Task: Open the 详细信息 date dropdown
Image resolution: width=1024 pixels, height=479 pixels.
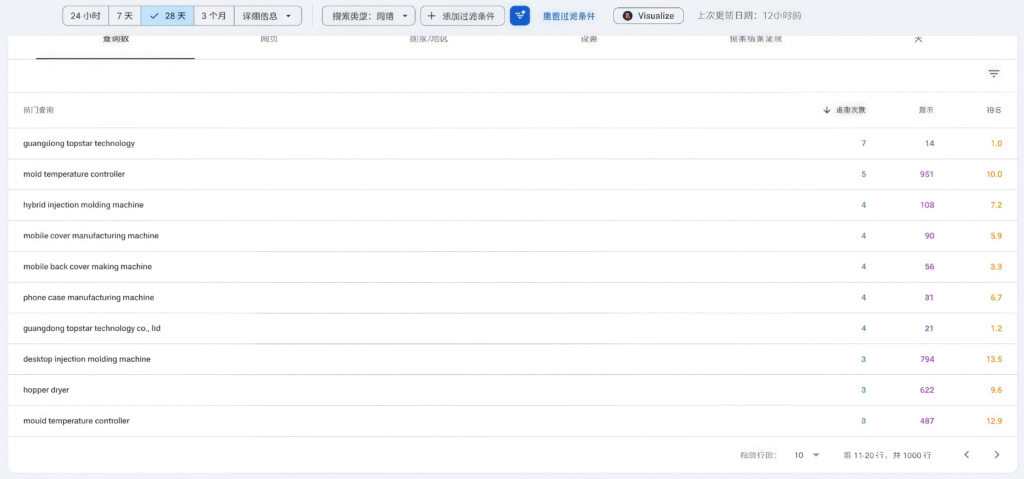Action: [x=268, y=16]
